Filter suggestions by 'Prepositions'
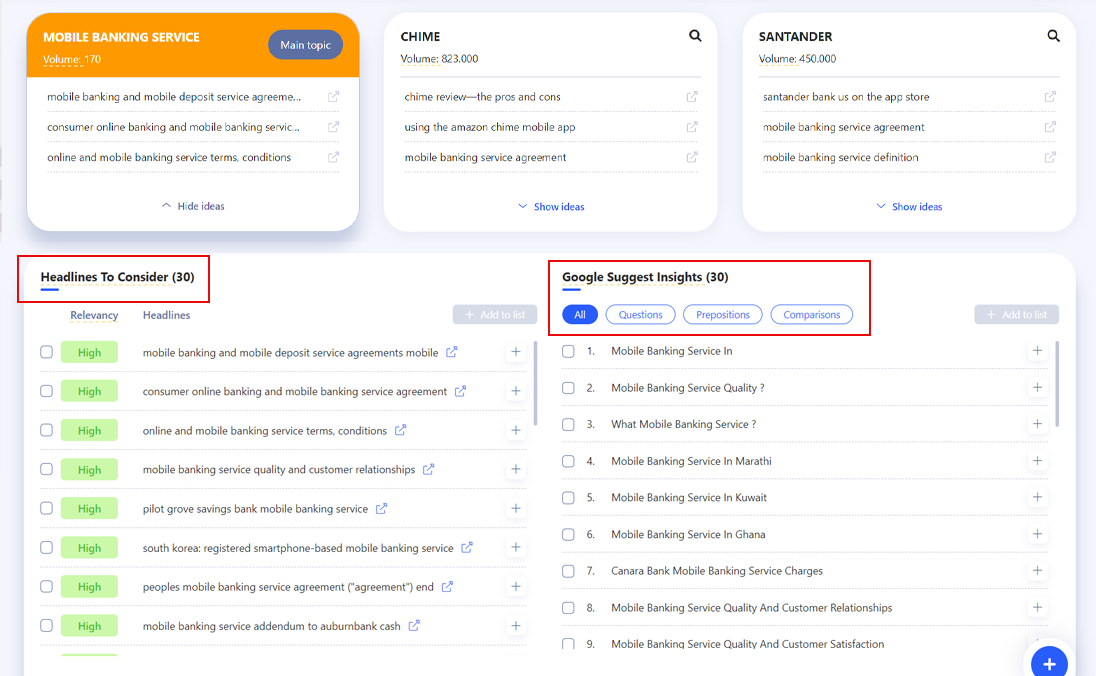The image size is (1096, 676). click(723, 315)
